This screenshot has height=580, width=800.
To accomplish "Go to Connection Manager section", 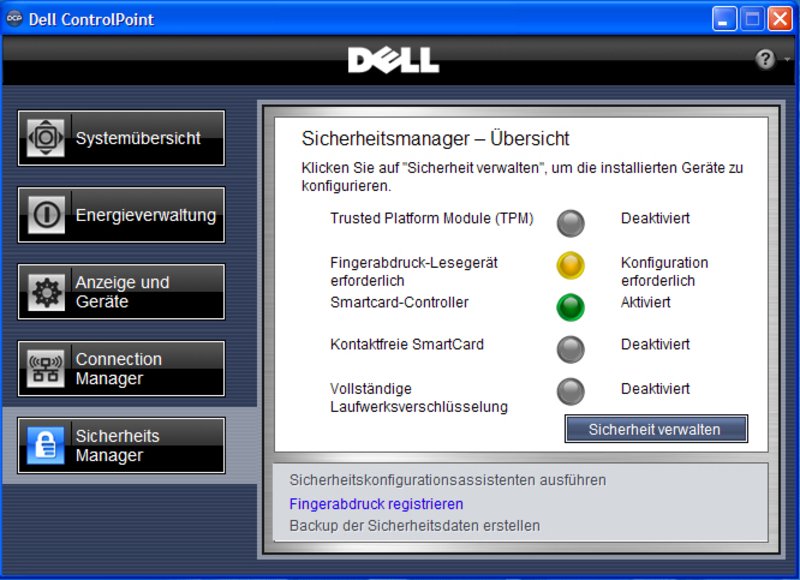I will (x=121, y=368).
